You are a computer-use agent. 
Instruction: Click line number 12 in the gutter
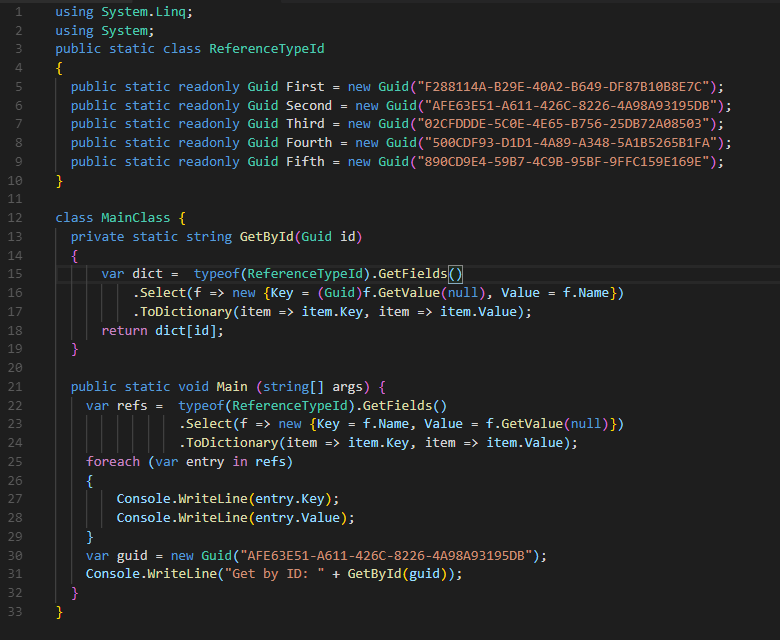pos(15,218)
